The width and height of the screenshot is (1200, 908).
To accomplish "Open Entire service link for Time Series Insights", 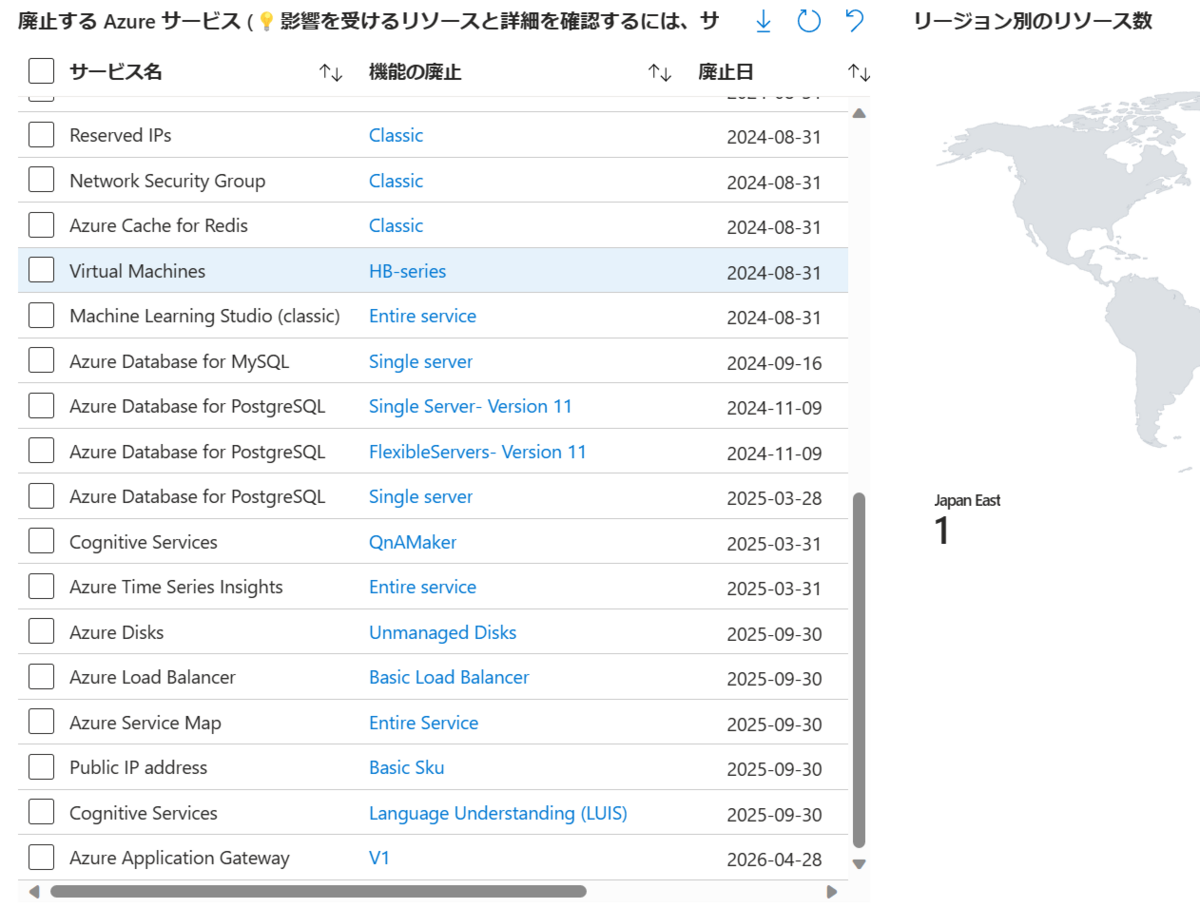I will (x=422, y=587).
